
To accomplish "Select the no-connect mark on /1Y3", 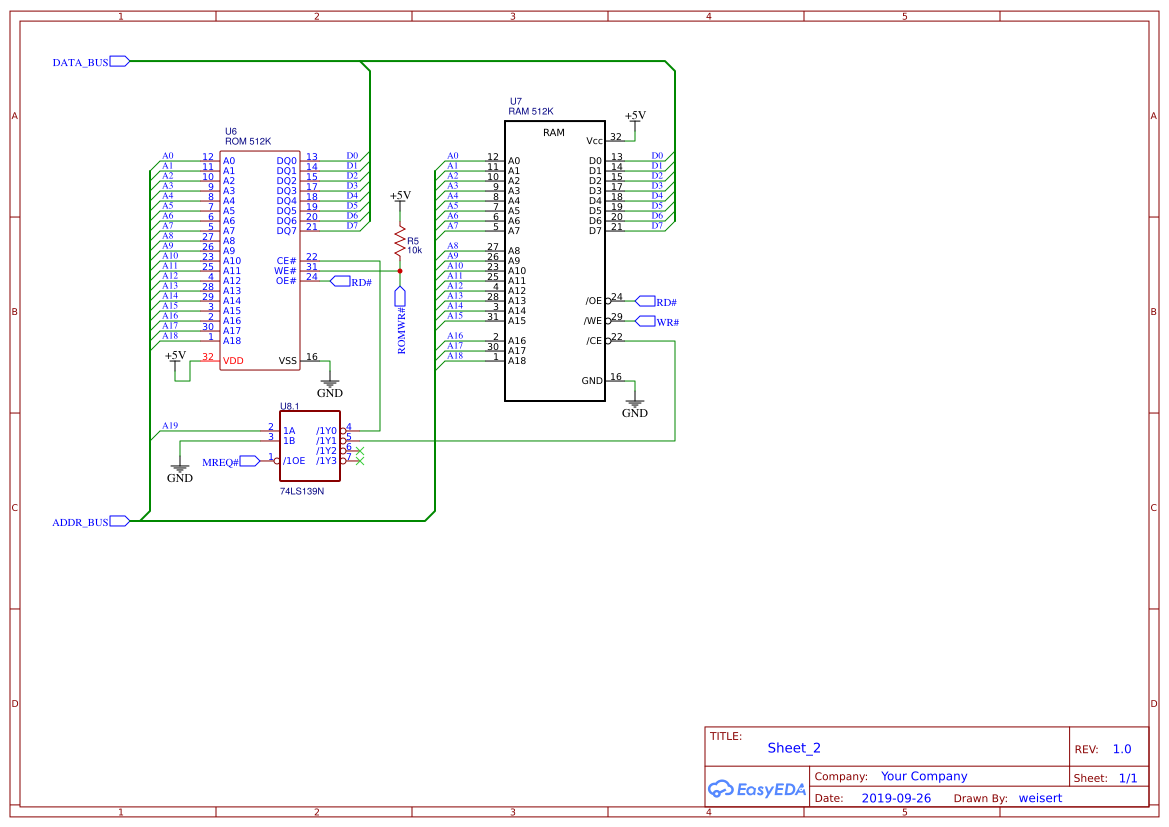I will click(360, 461).
